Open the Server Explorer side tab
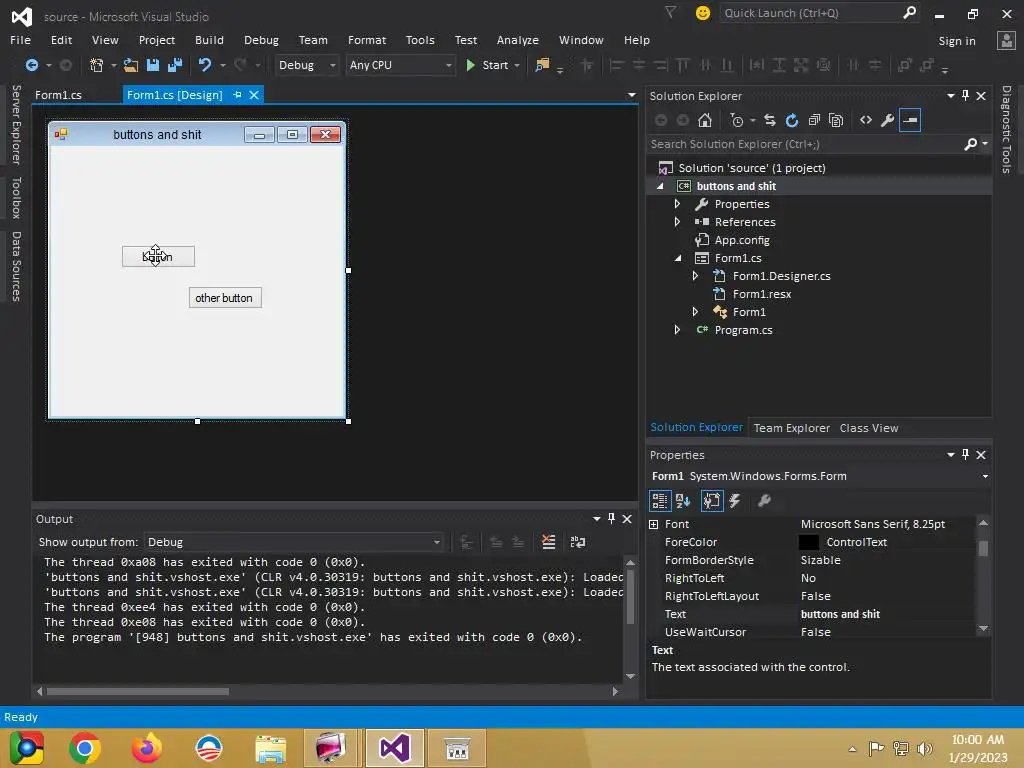Image resolution: width=1024 pixels, height=768 pixels. click(16, 124)
